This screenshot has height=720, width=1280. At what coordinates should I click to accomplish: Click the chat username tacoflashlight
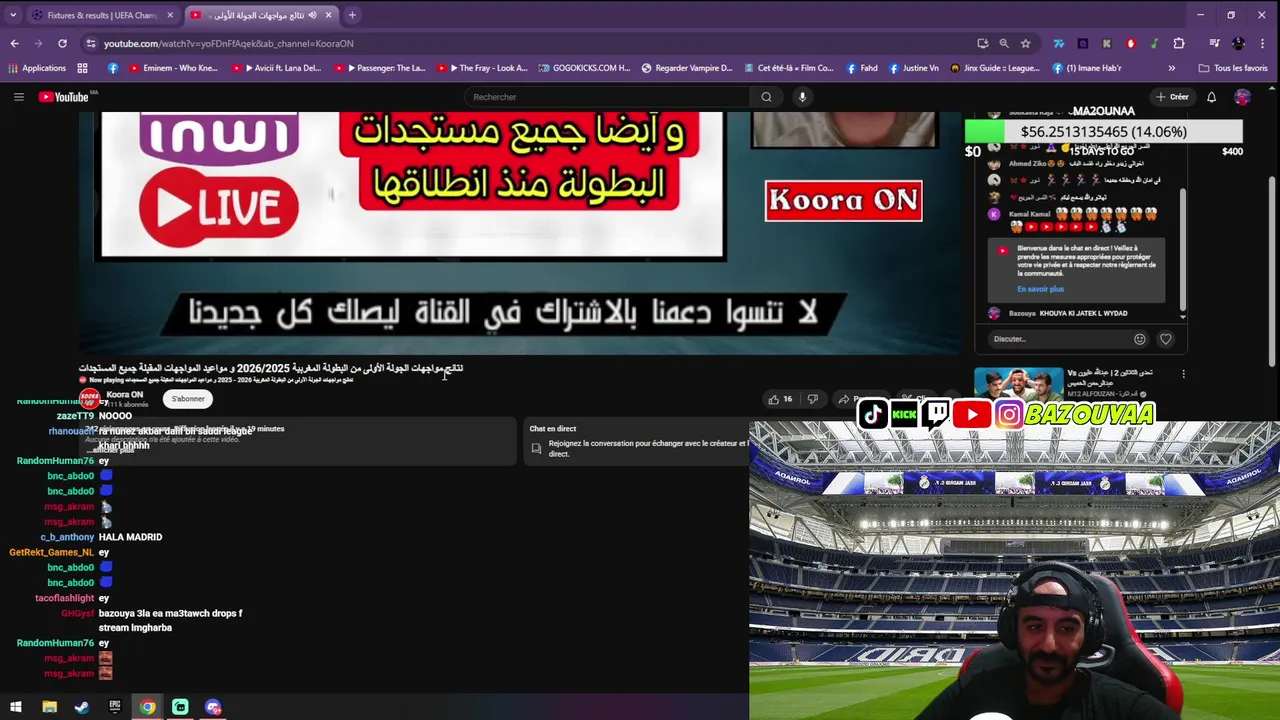pyautogui.click(x=64, y=598)
